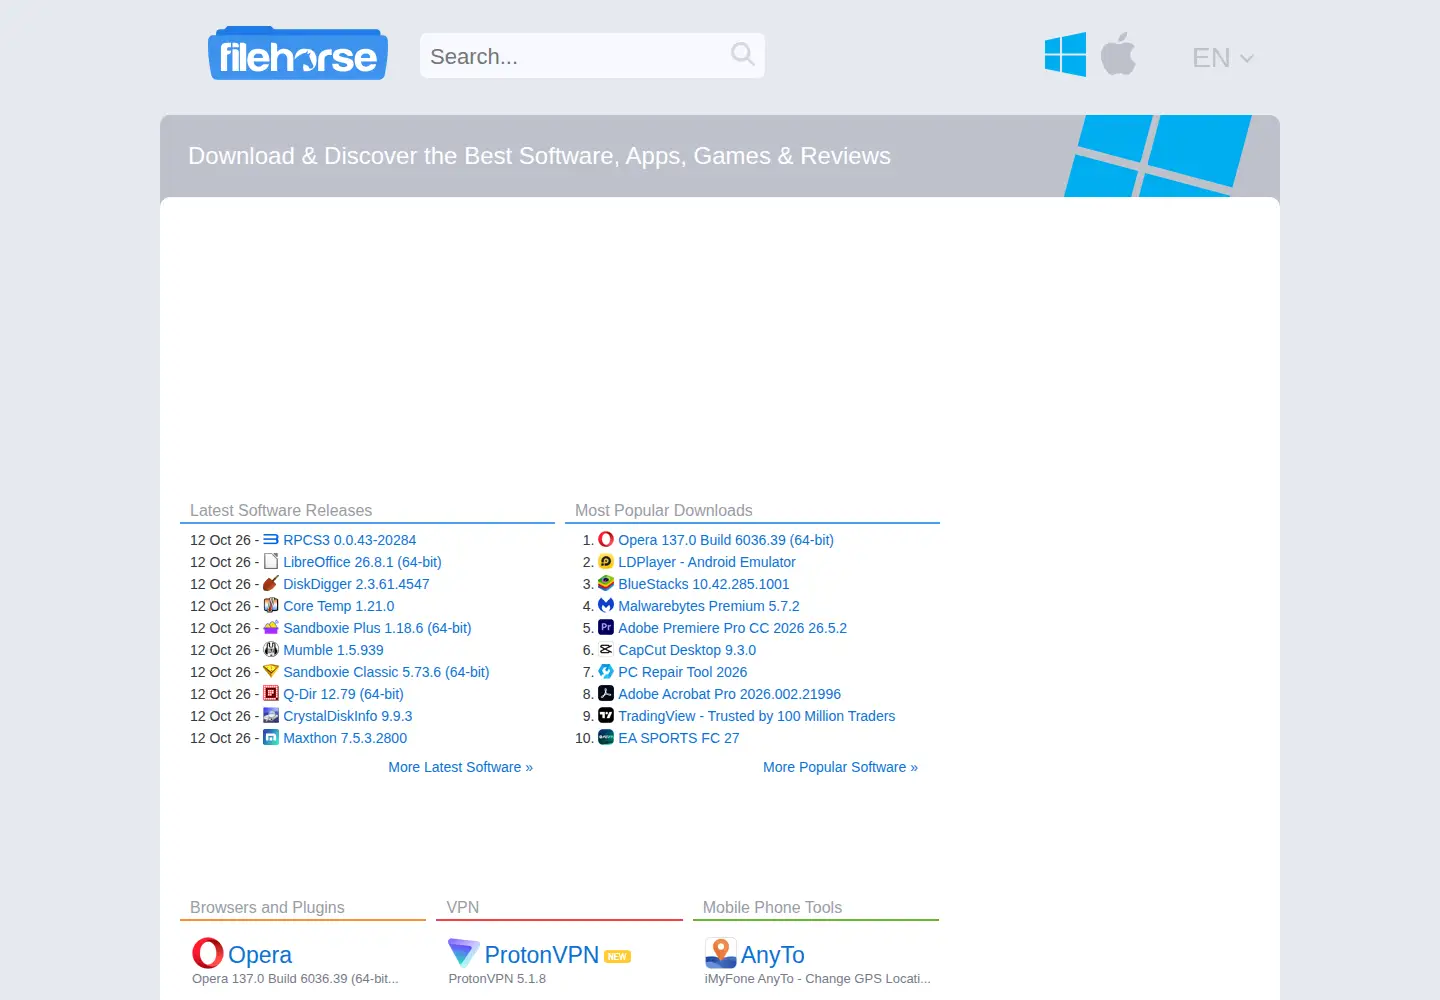Click the Mumble app icon

tap(271, 649)
